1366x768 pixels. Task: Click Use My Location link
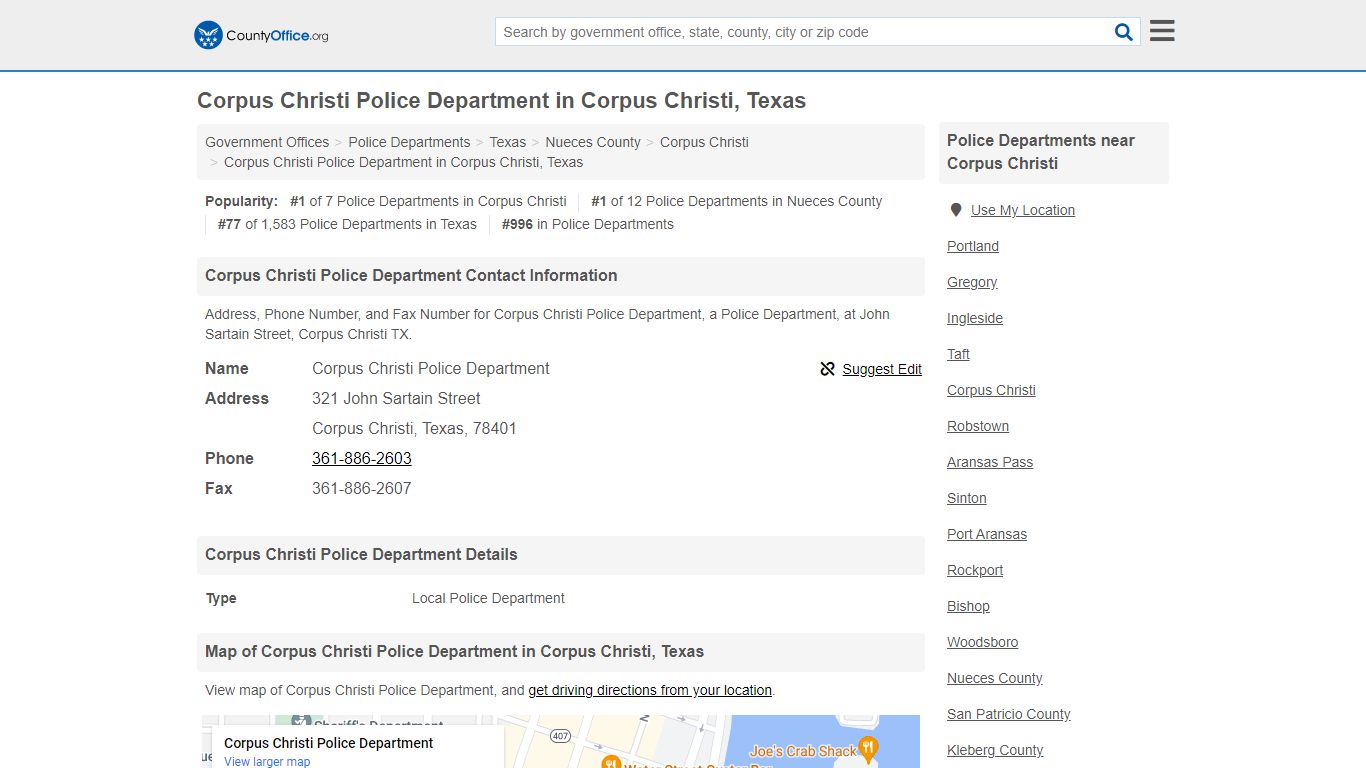pyautogui.click(x=1023, y=210)
